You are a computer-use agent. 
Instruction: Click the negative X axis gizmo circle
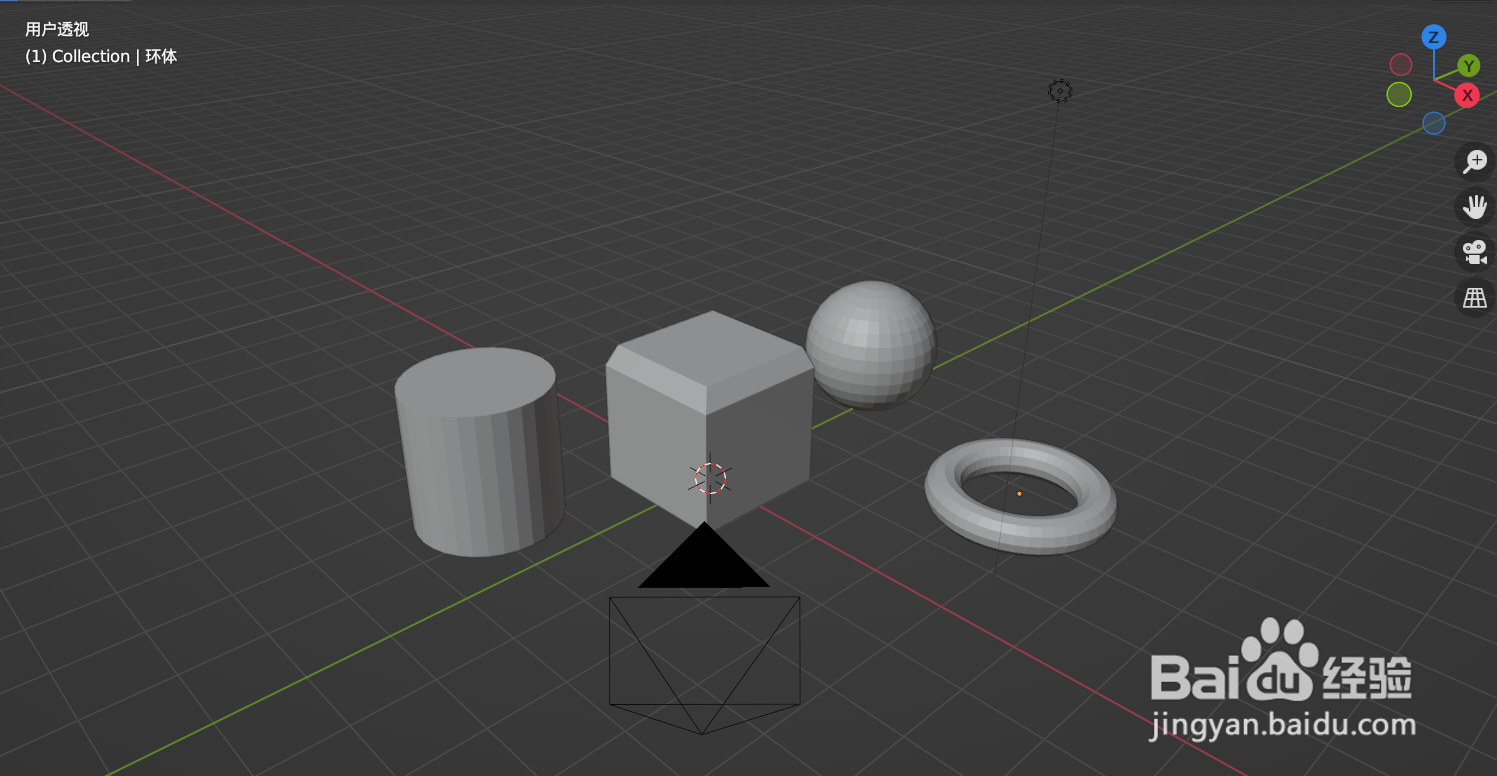[1401, 65]
